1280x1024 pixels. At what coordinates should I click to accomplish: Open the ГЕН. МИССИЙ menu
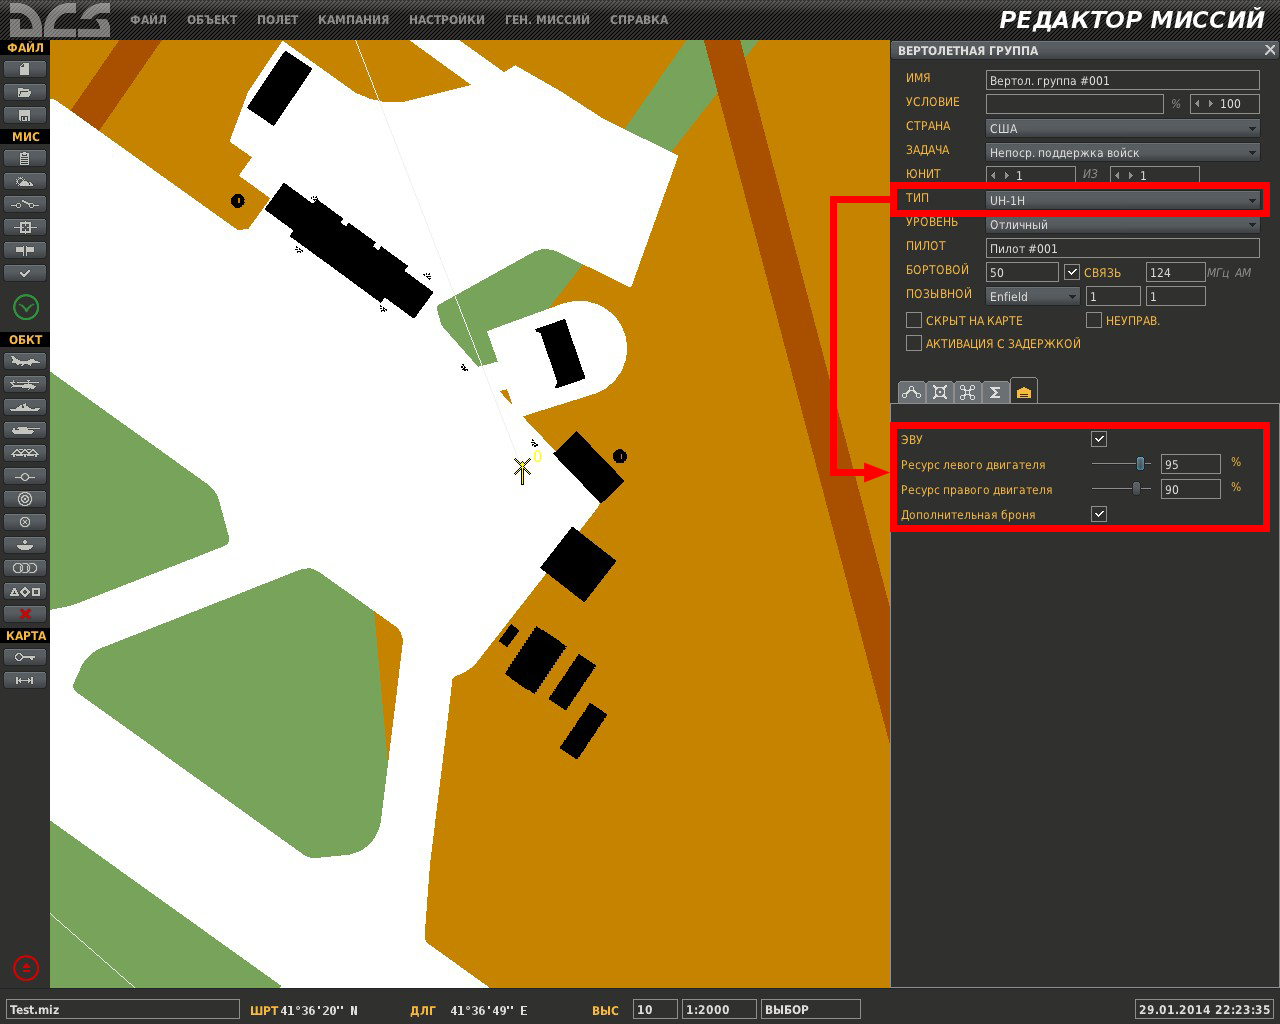[547, 20]
